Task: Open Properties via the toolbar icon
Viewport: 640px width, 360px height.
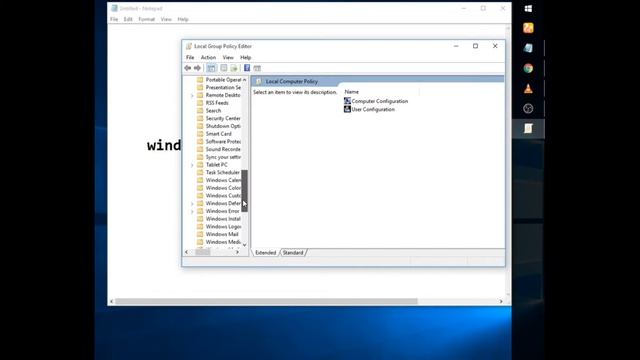Action: [224, 68]
